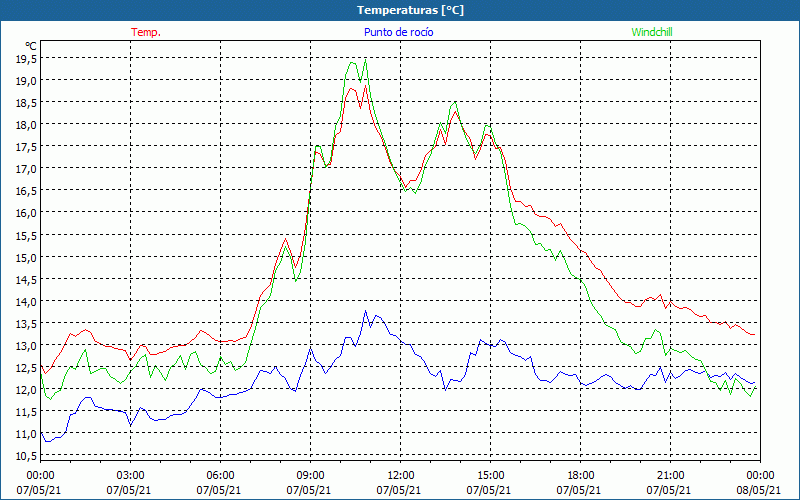Click the 14,5 y-axis value

click(26, 279)
